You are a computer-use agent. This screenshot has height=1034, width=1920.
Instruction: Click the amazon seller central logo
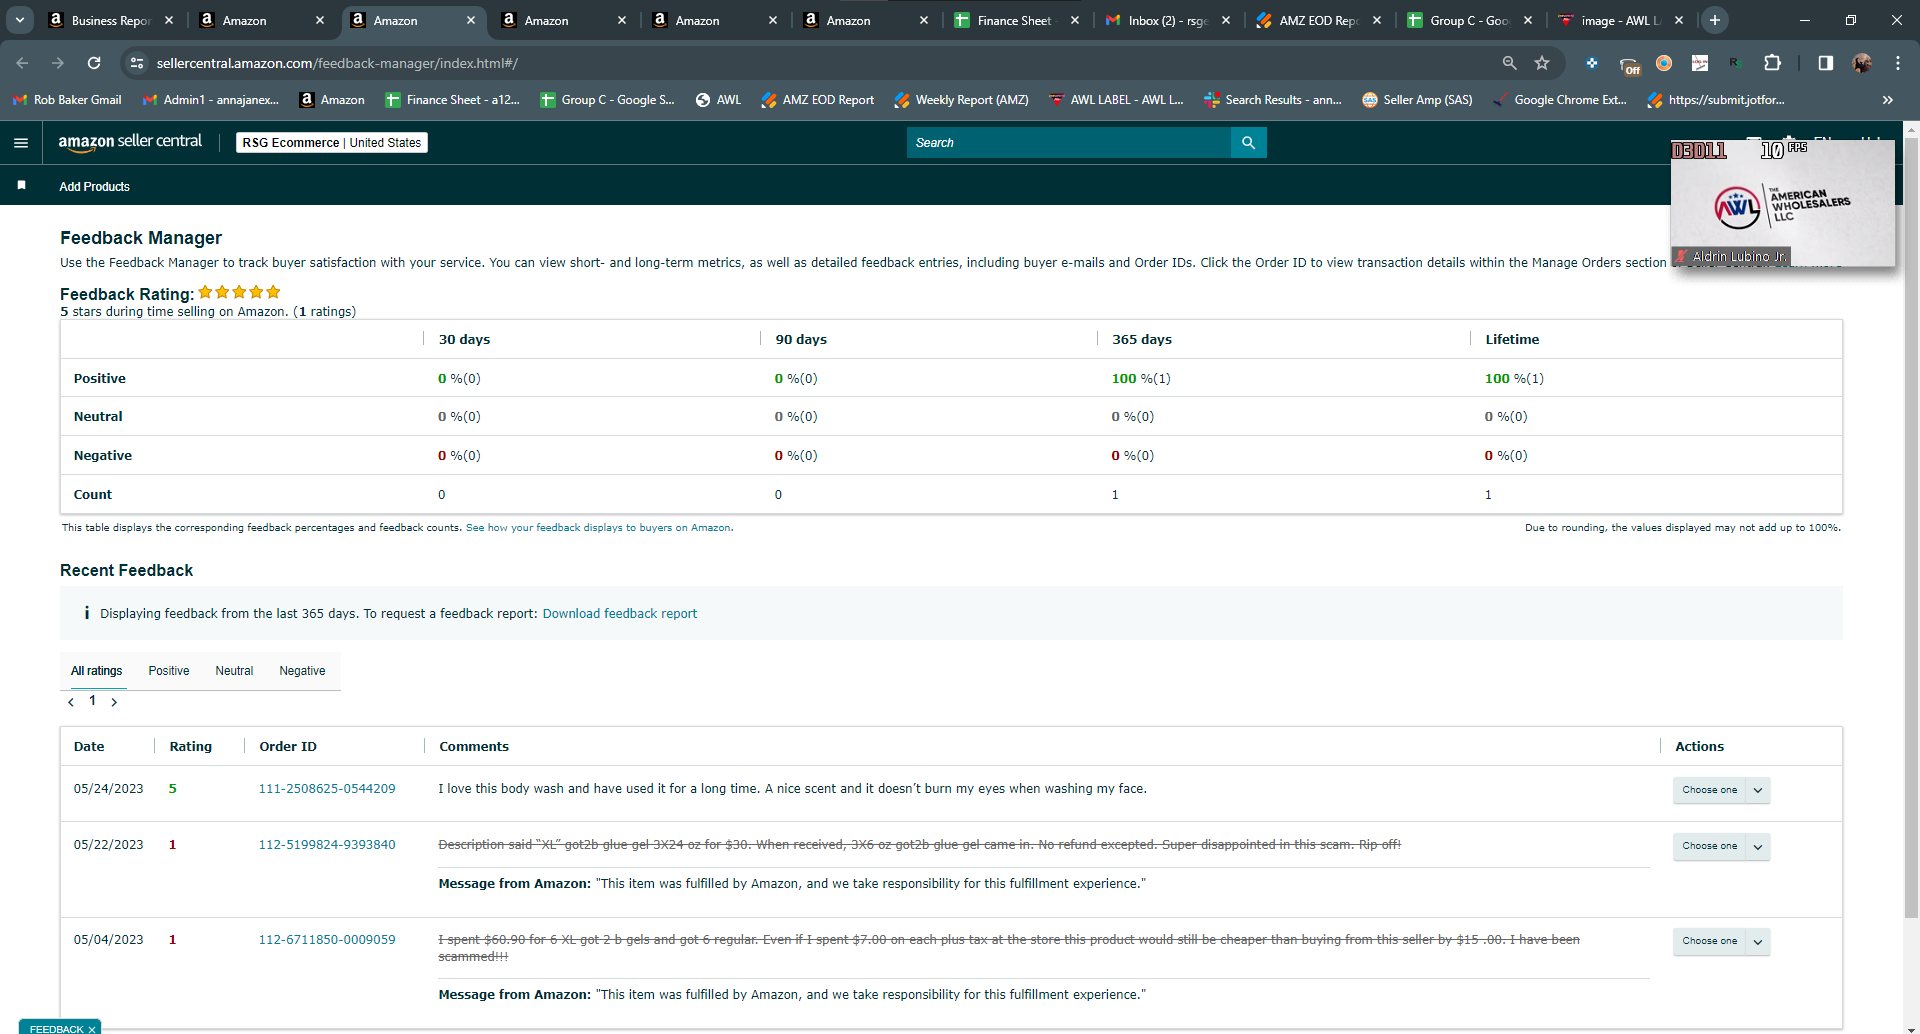pyautogui.click(x=130, y=142)
